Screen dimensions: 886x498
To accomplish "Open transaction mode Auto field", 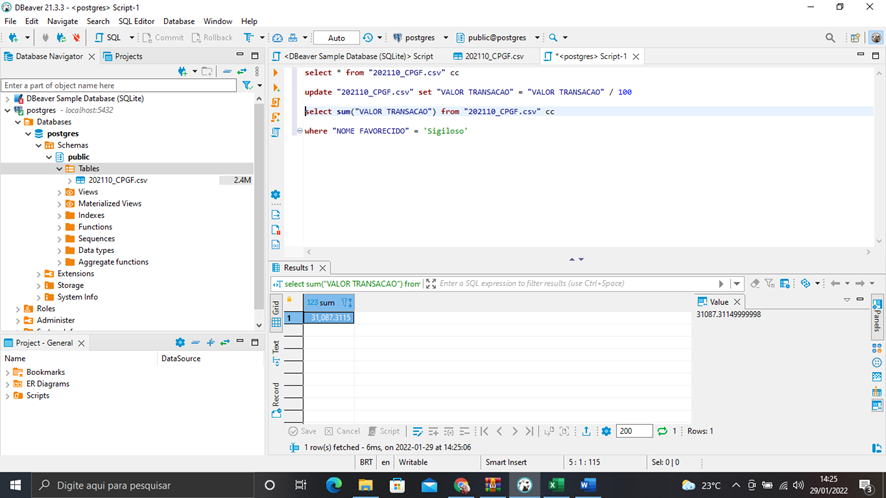I will [x=336, y=38].
